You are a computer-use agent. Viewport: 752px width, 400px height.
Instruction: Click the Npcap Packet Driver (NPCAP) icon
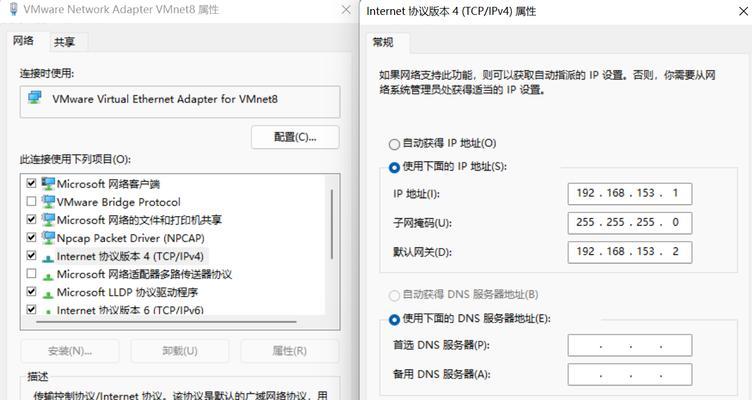tap(48, 237)
